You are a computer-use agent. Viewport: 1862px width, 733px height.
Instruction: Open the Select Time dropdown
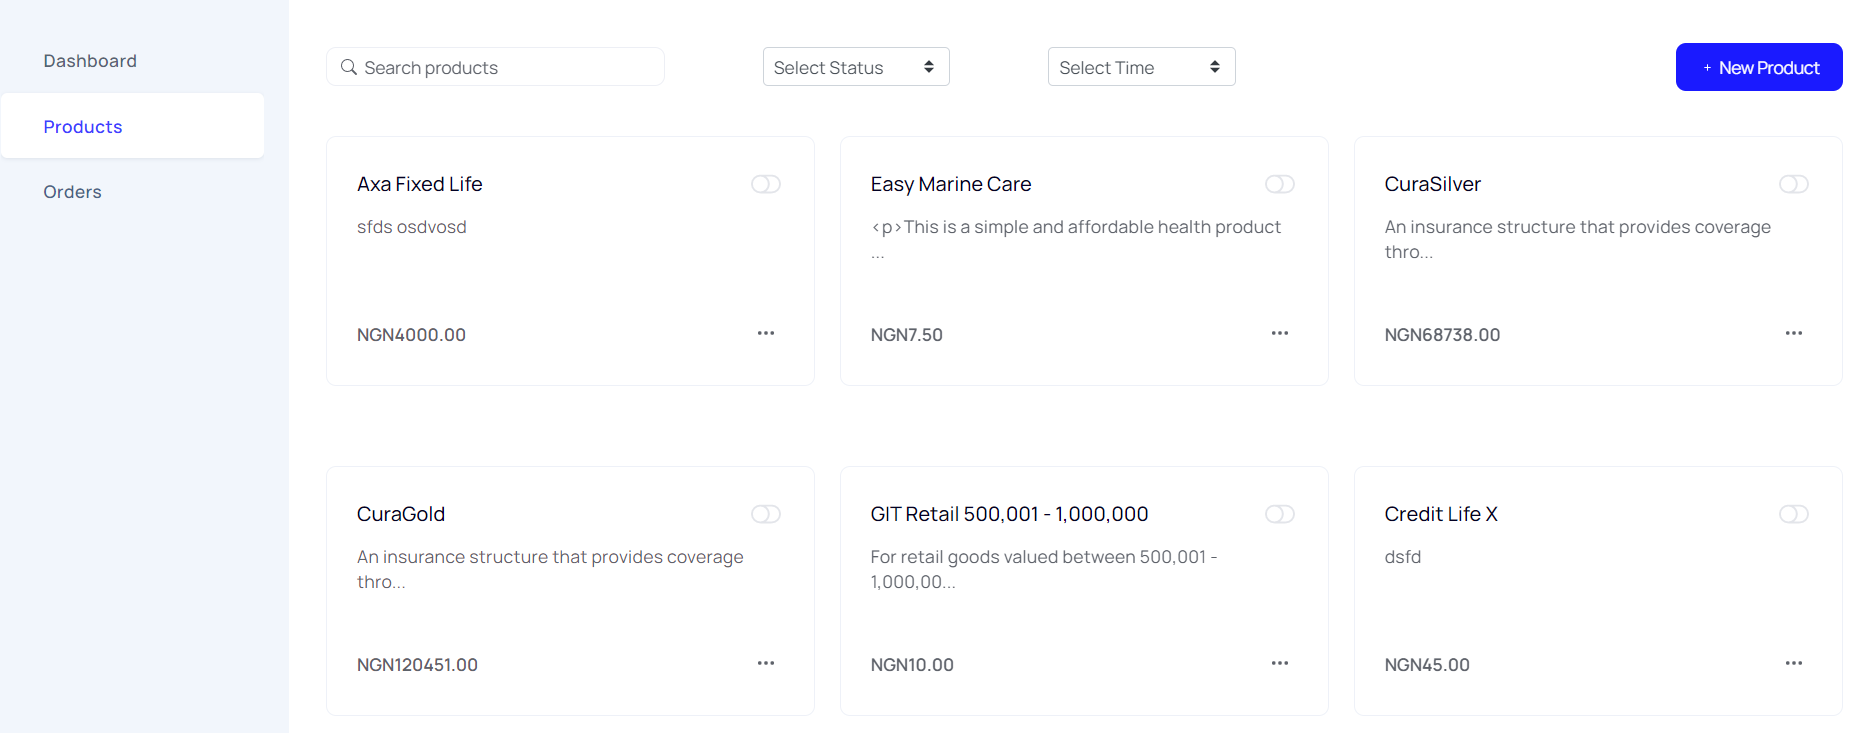coord(1141,67)
